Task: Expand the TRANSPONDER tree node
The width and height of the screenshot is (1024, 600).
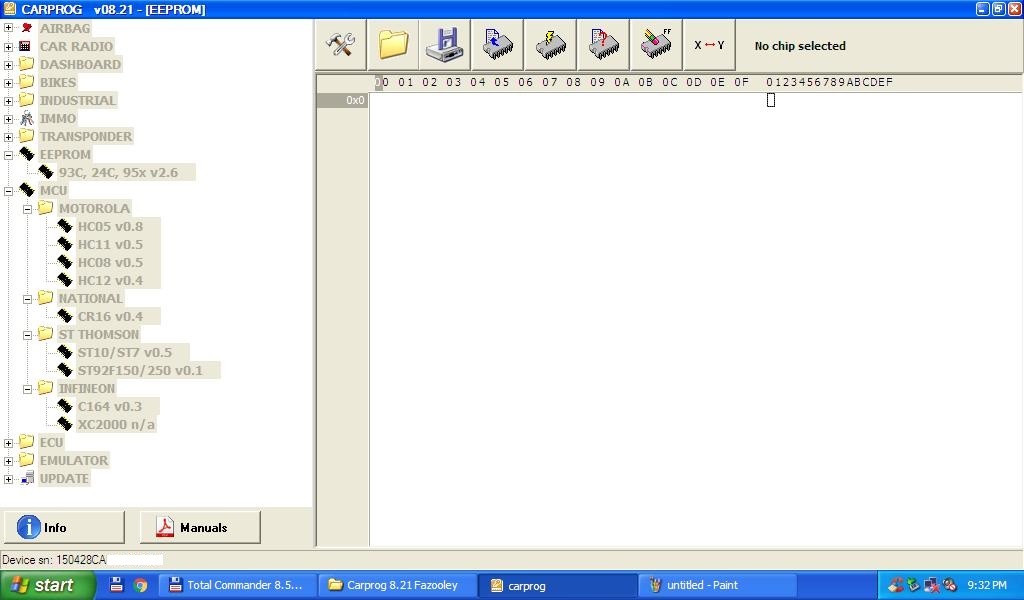Action: click(8, 137)
